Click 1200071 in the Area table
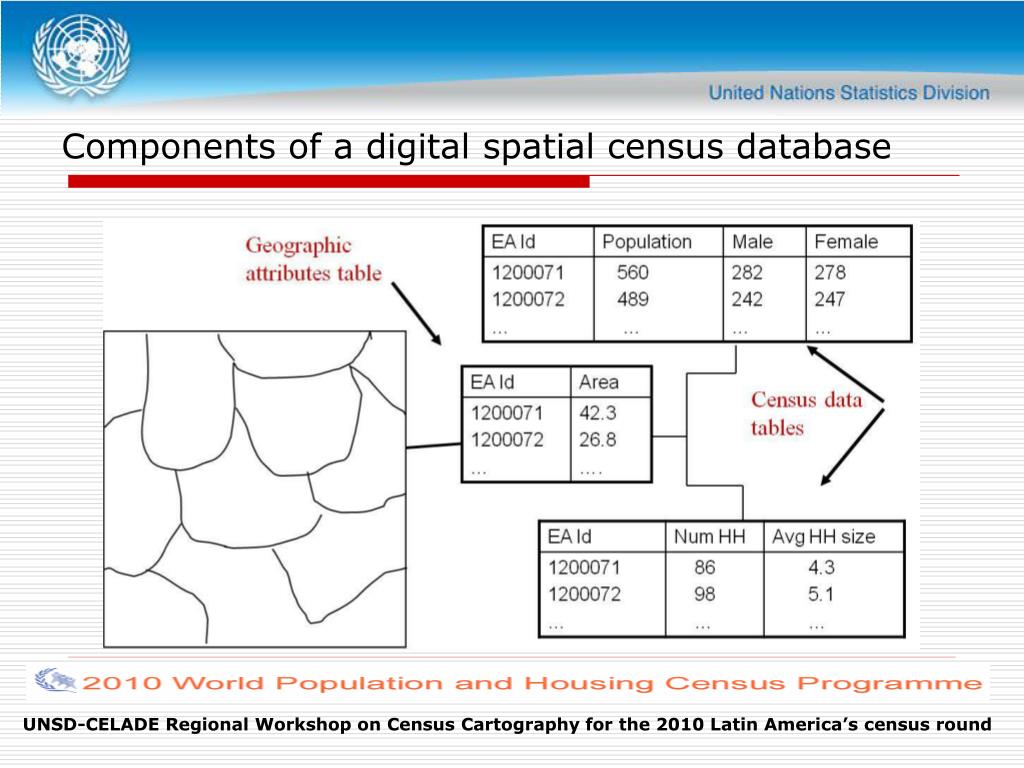1024x768 pixels. pos(507,413)
